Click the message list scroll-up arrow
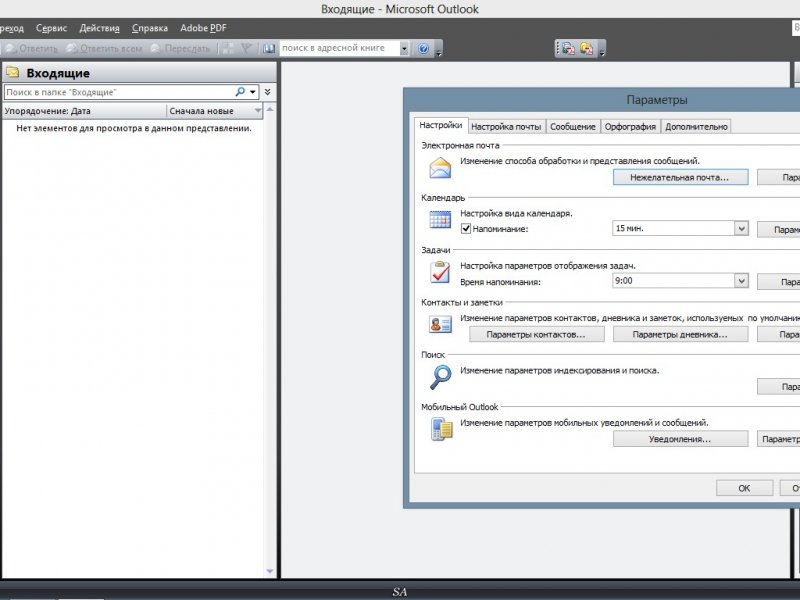Screen dimensions: 800x600 click(x=270, y=109)
